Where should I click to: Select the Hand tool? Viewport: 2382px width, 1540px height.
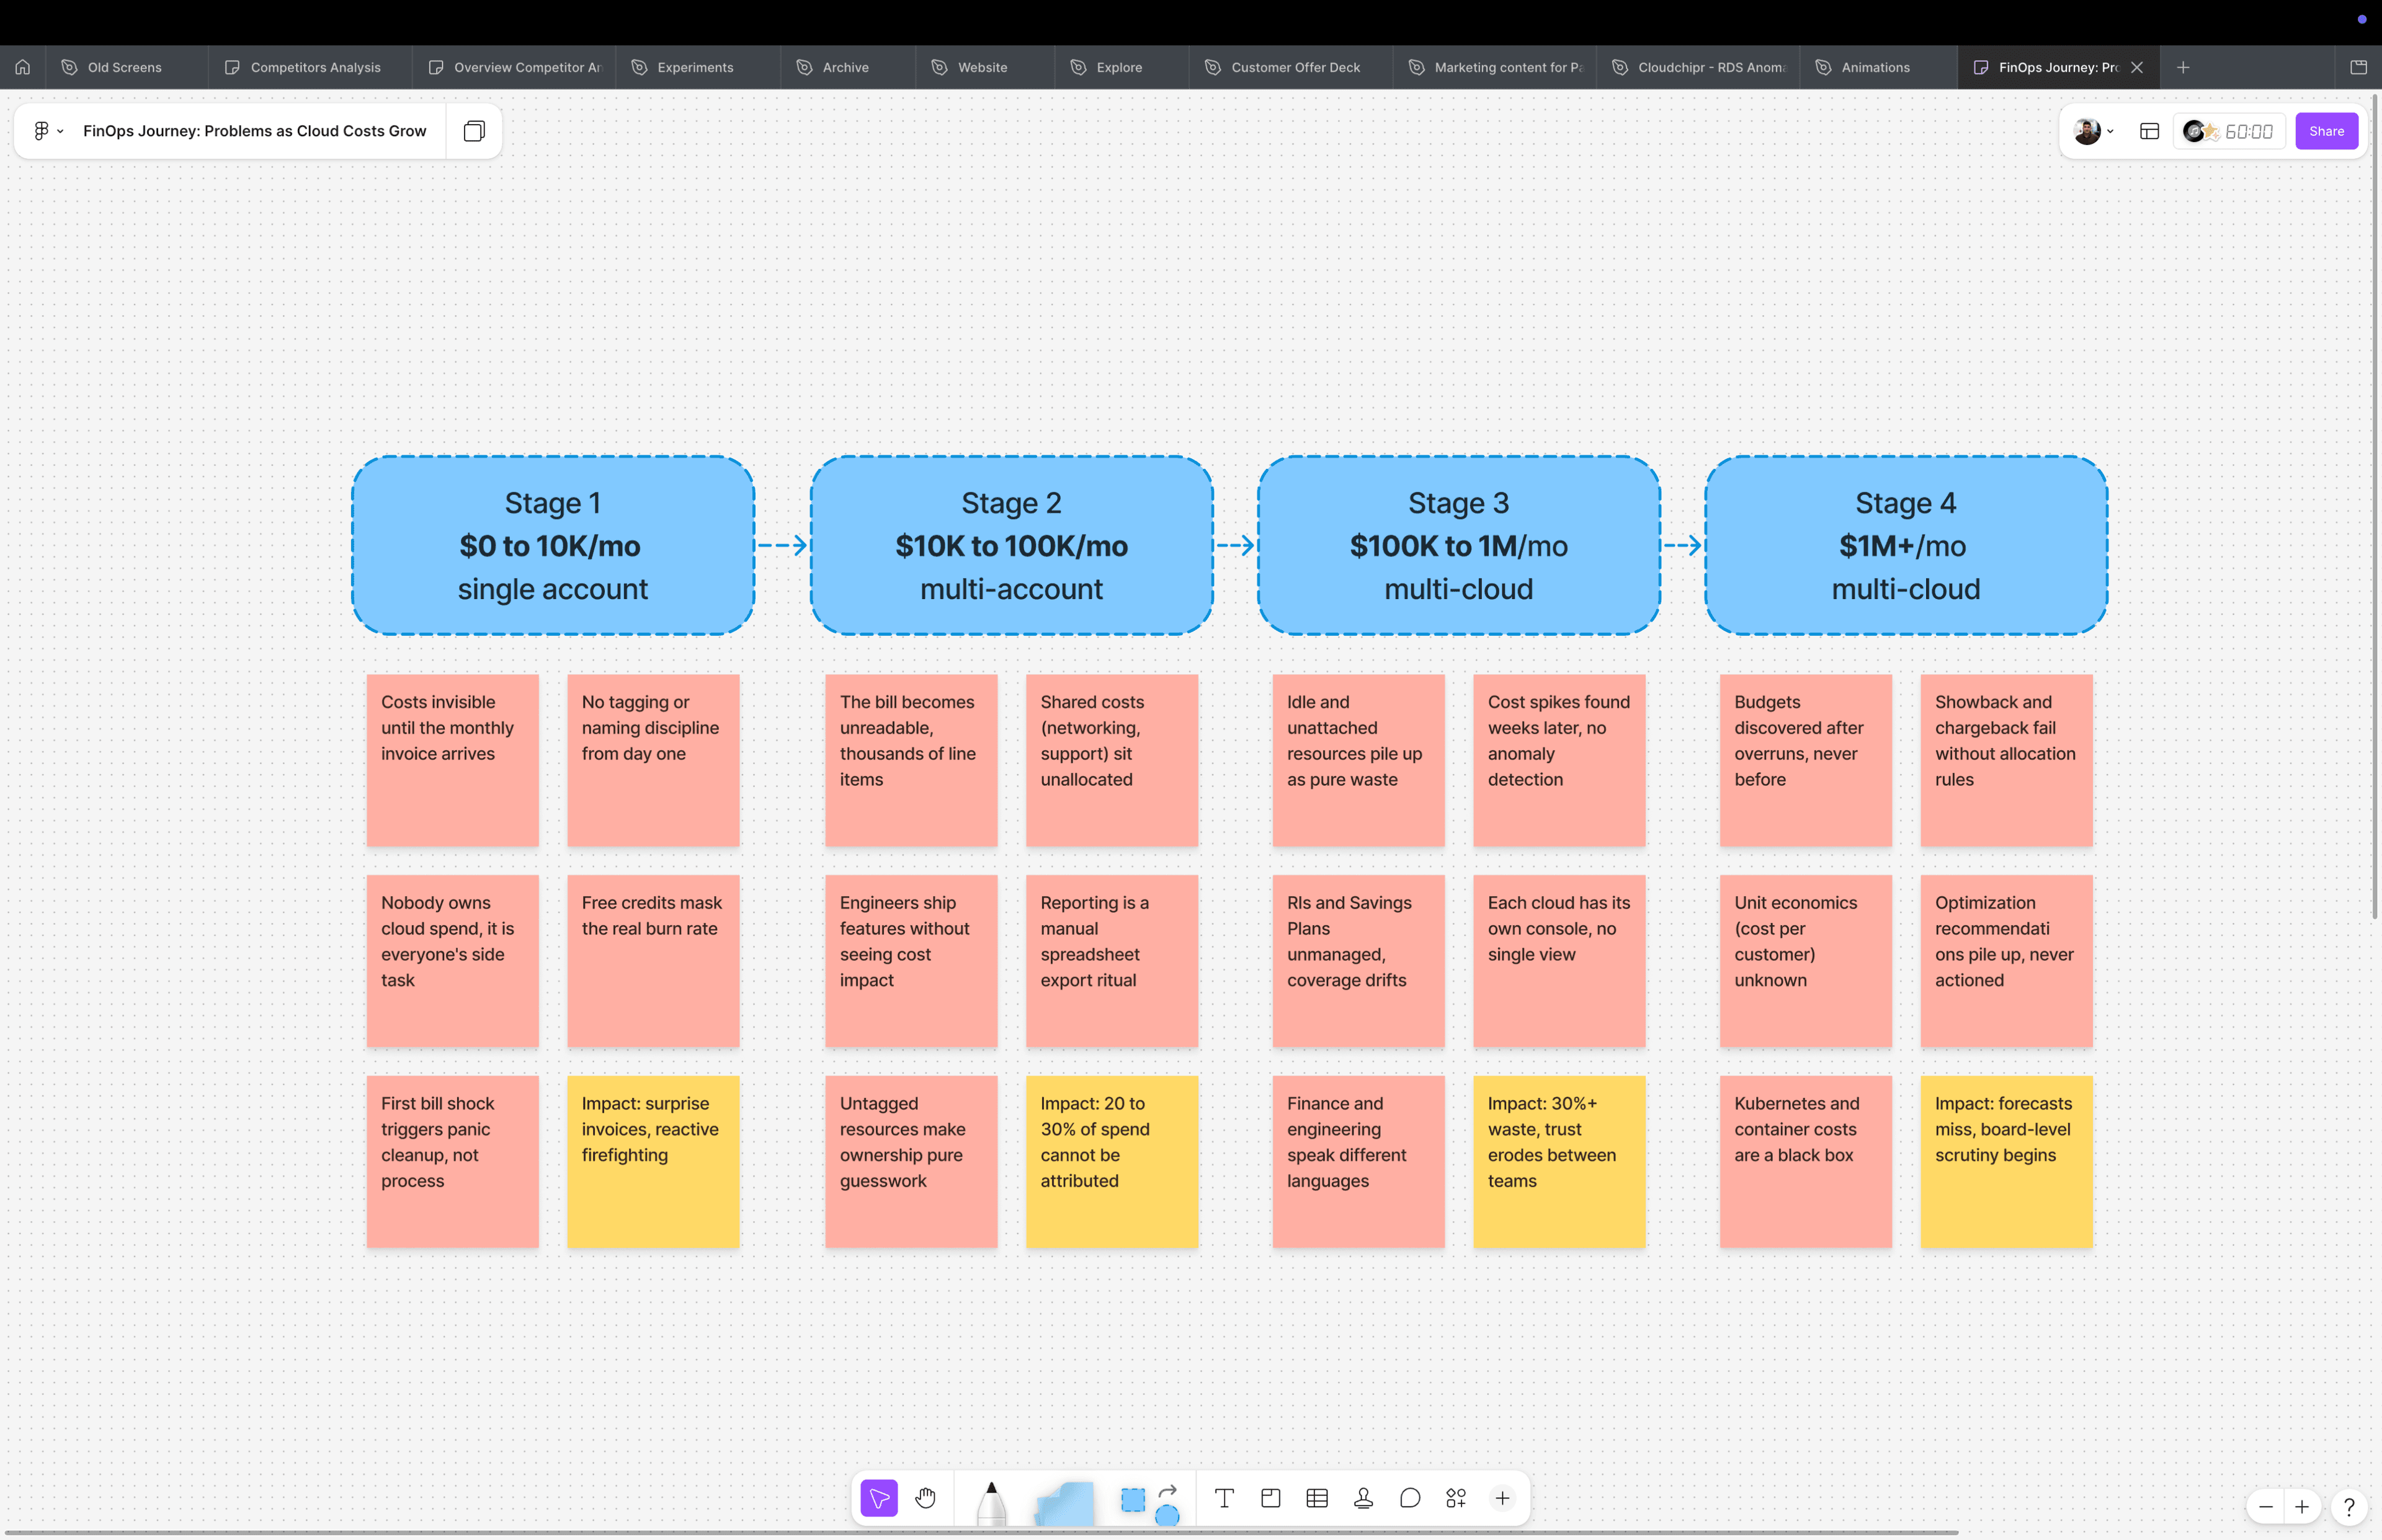(925, 1498)
